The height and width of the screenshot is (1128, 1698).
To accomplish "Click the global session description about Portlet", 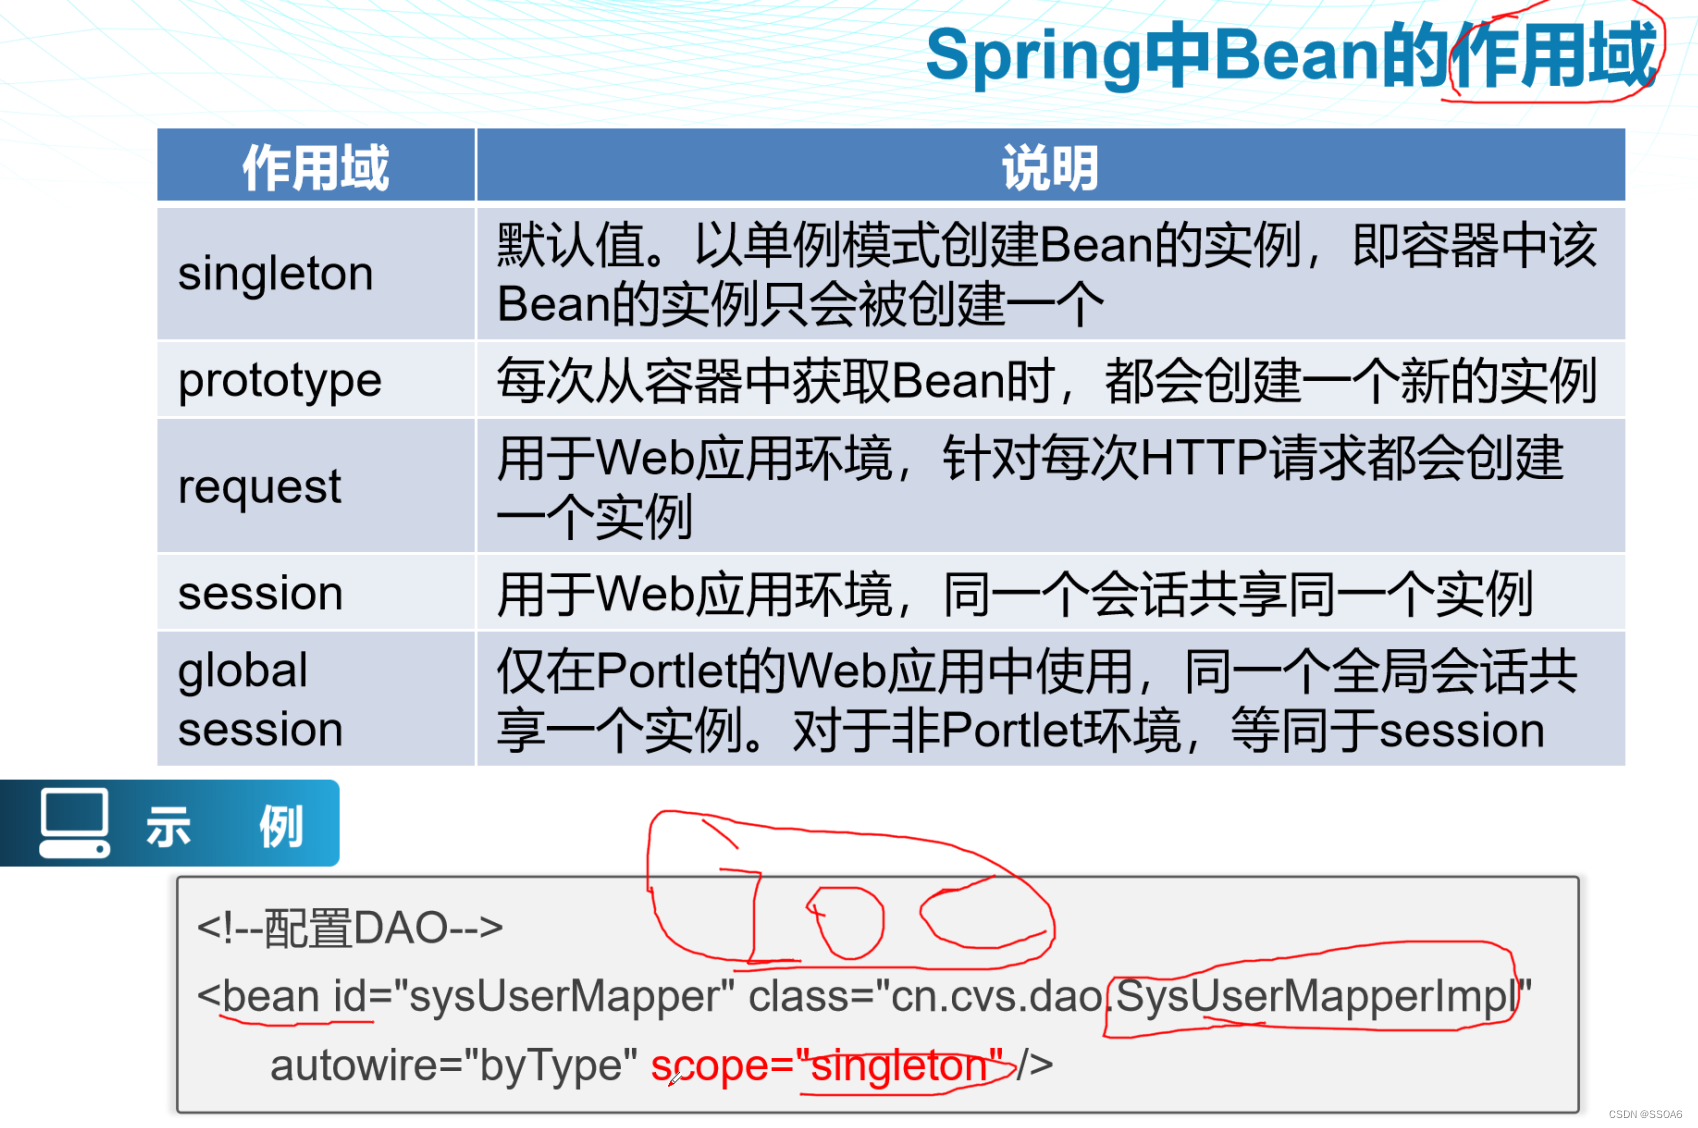I will 1051,699.
